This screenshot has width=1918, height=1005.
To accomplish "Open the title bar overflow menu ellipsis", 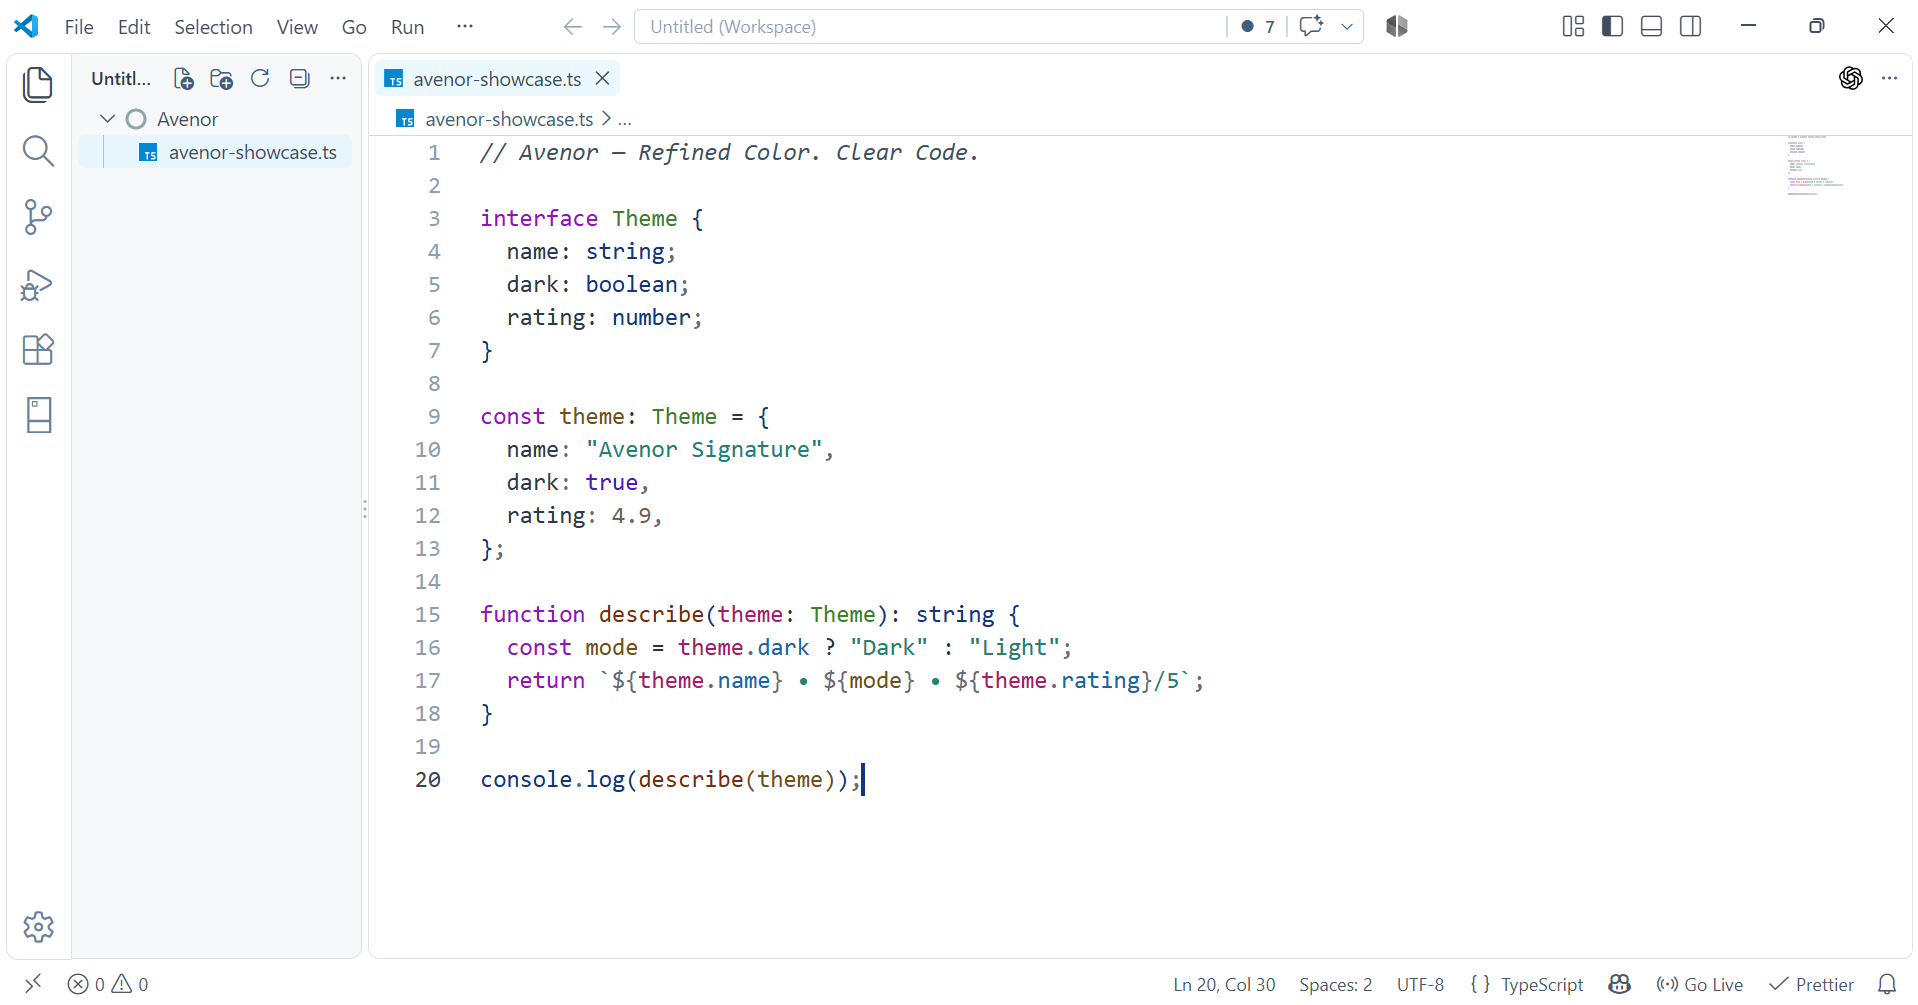I will 465,27.
